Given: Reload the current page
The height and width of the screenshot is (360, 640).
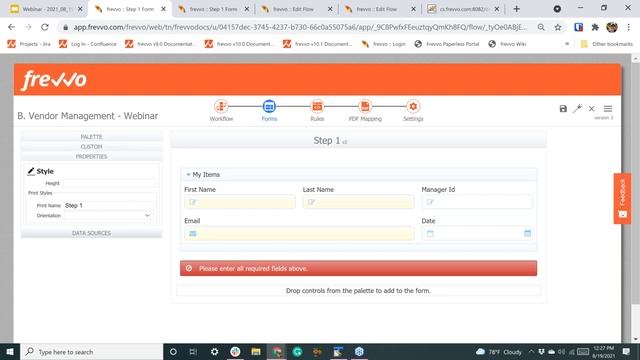Looking at the screenshot, I should point(45,27).
